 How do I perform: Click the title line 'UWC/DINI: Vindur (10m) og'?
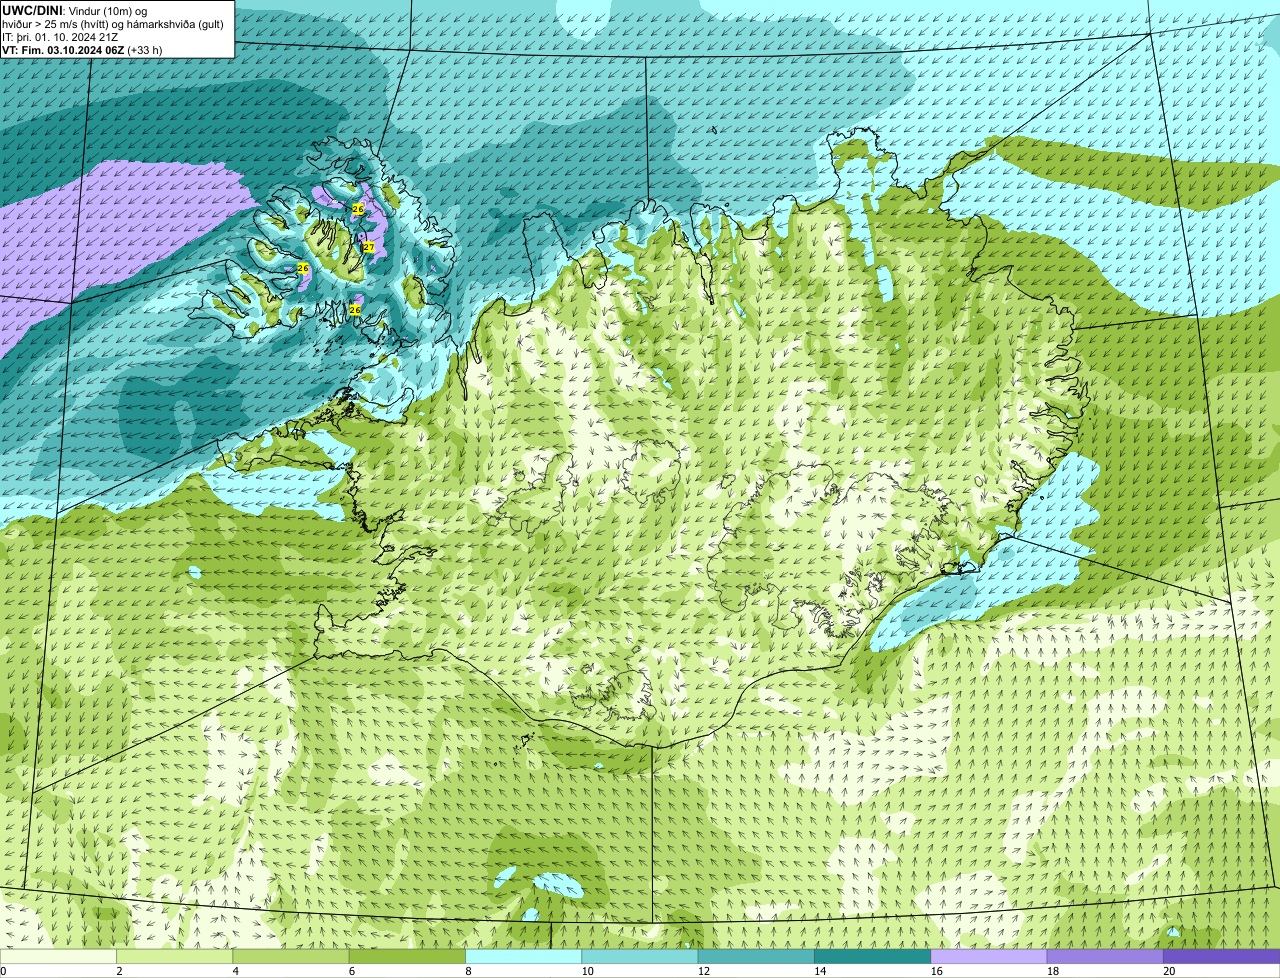tap(75, 10)
